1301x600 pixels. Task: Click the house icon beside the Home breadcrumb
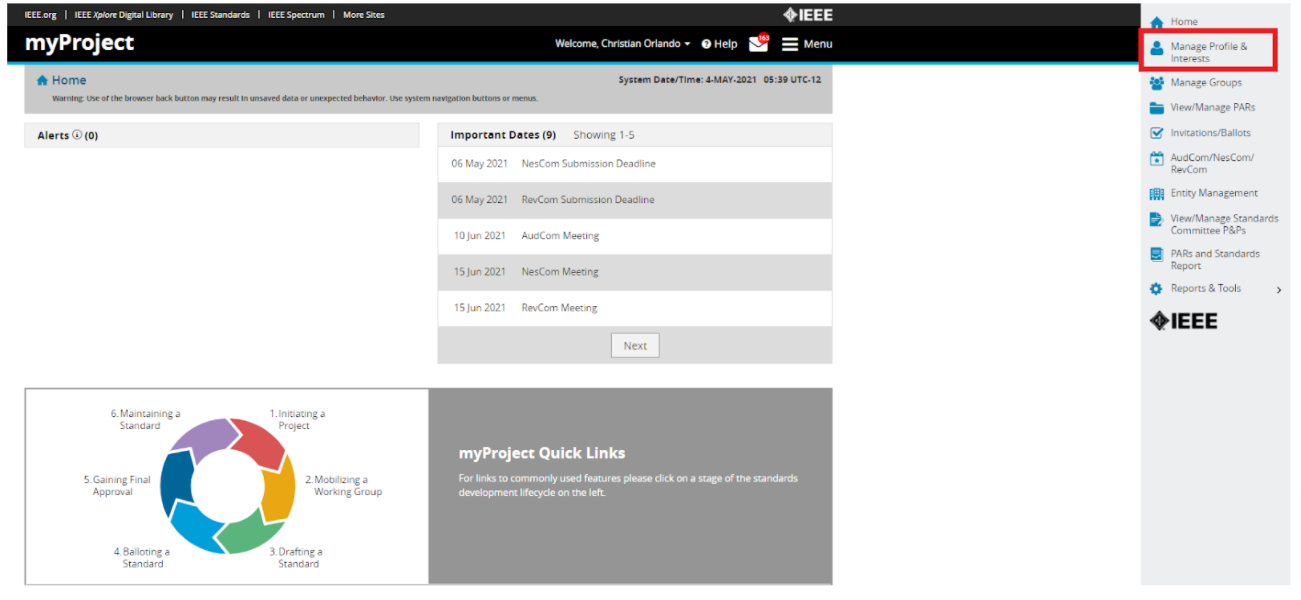click(x=42, y=81)
